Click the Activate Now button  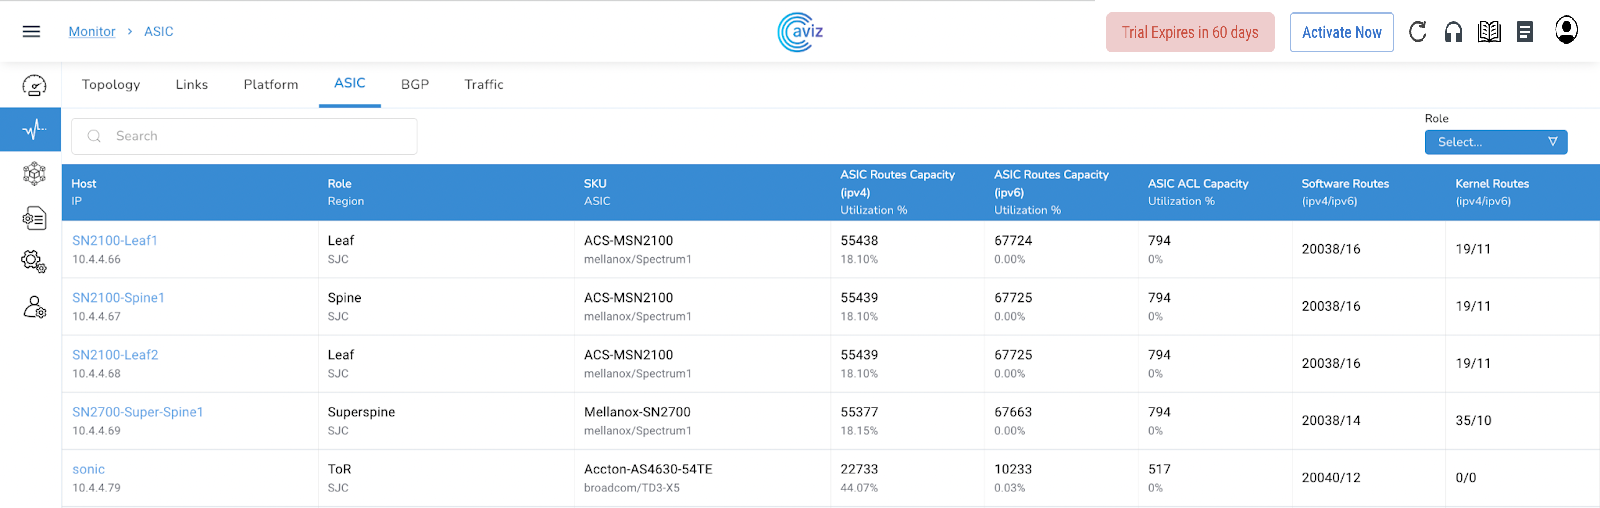[x=1341, y=32]
